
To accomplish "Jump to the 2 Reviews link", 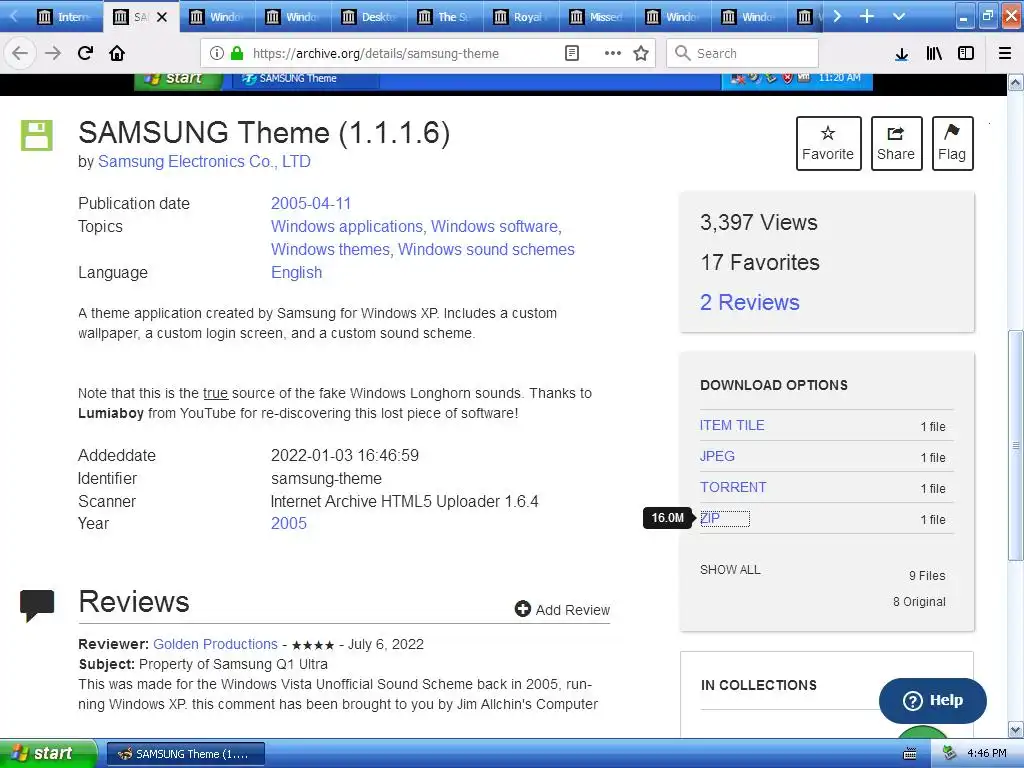I will click(x=750, y=302).
